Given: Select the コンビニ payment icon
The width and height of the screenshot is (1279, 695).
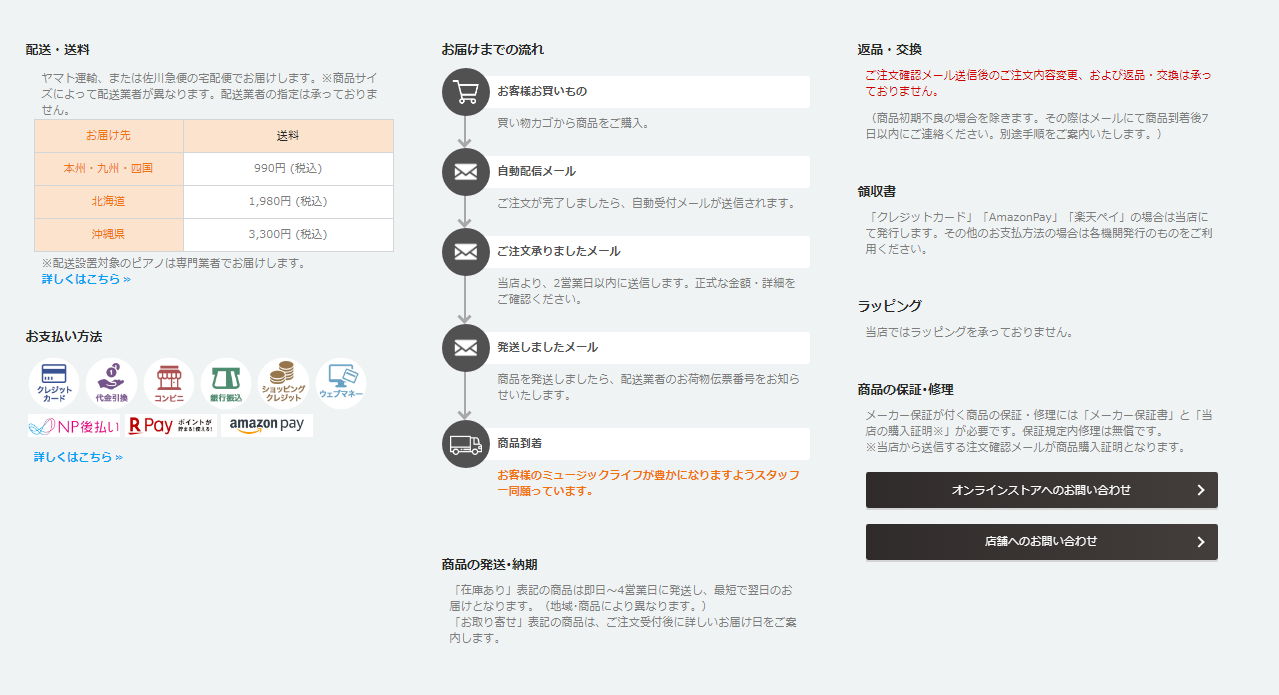Looking at the screenshot, I should click(x=169, y=384).
